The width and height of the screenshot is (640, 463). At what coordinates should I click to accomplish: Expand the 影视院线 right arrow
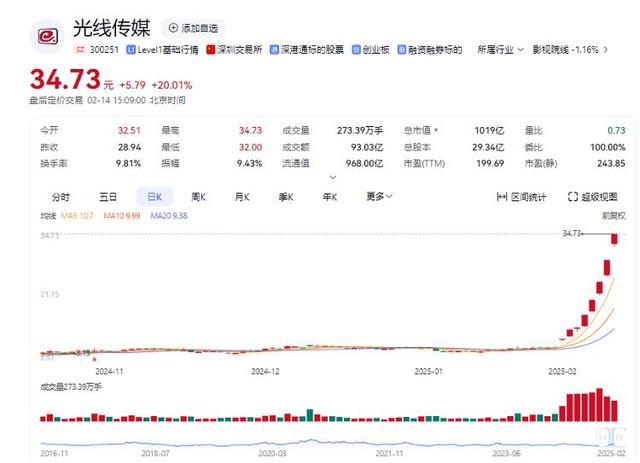(x=606, y=50)
